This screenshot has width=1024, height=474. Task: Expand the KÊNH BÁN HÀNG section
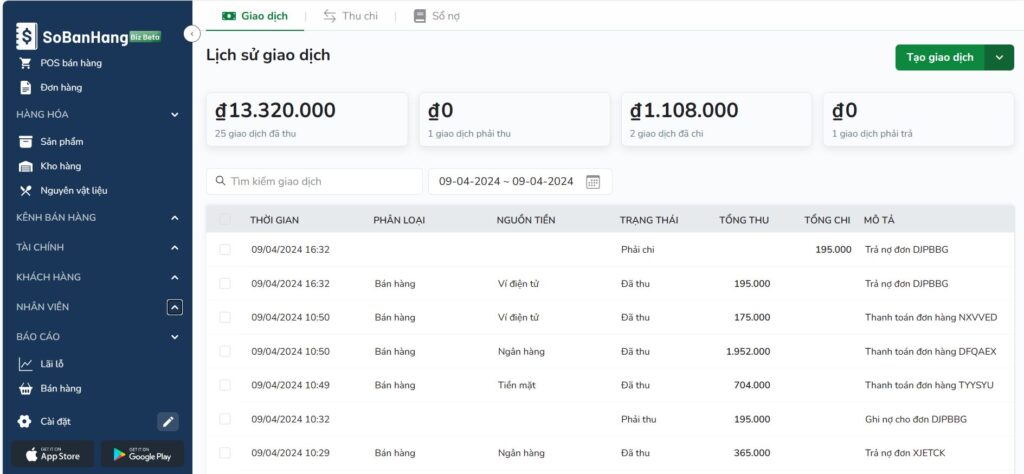174,217
